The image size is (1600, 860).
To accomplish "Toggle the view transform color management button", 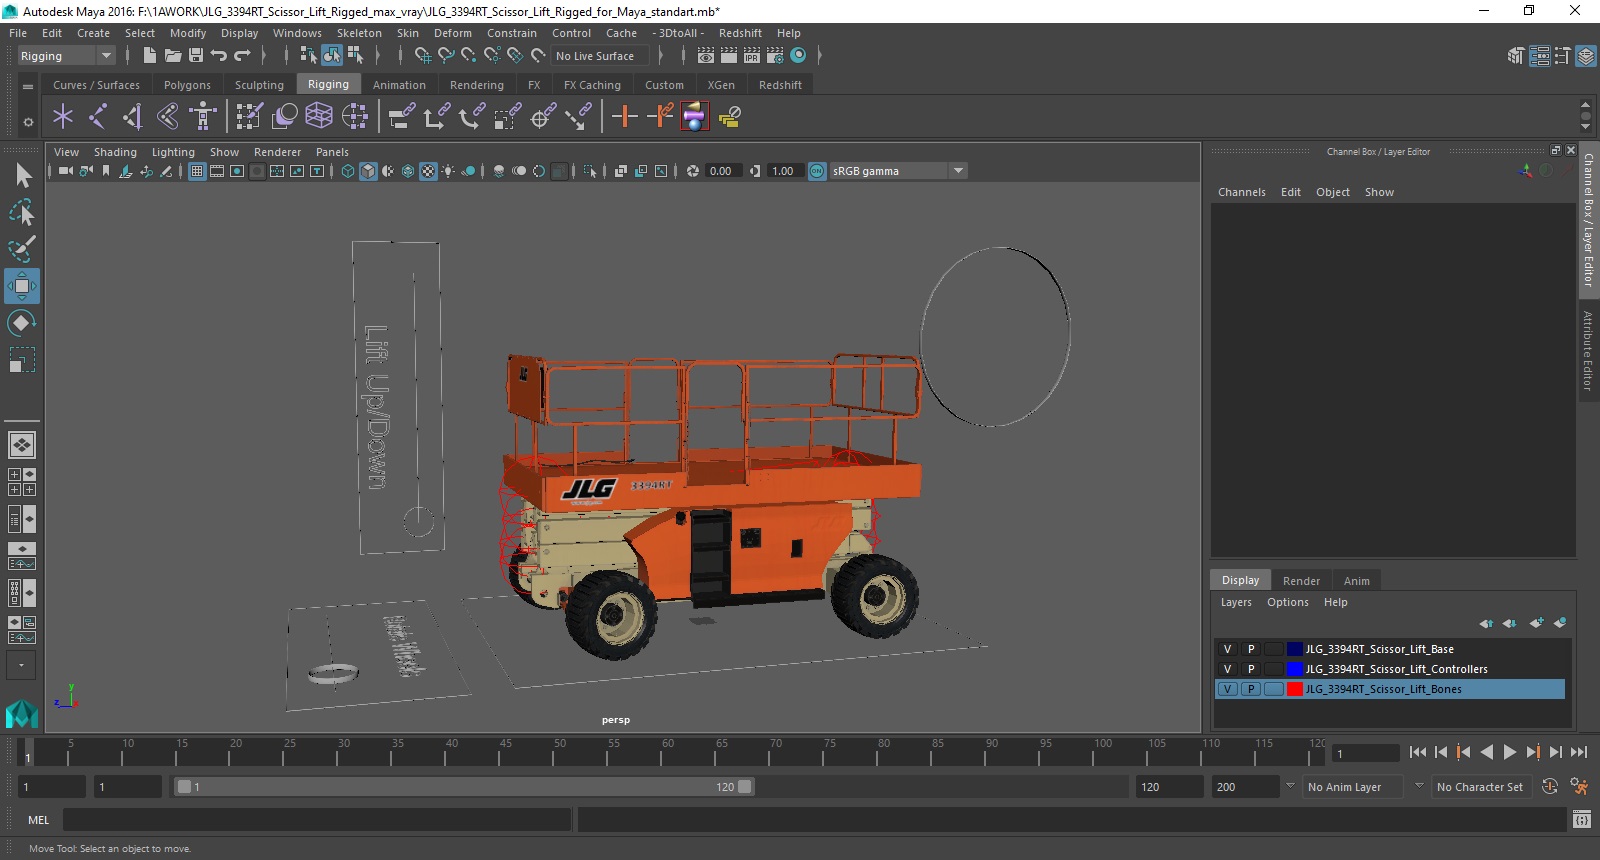I will 817,171.
